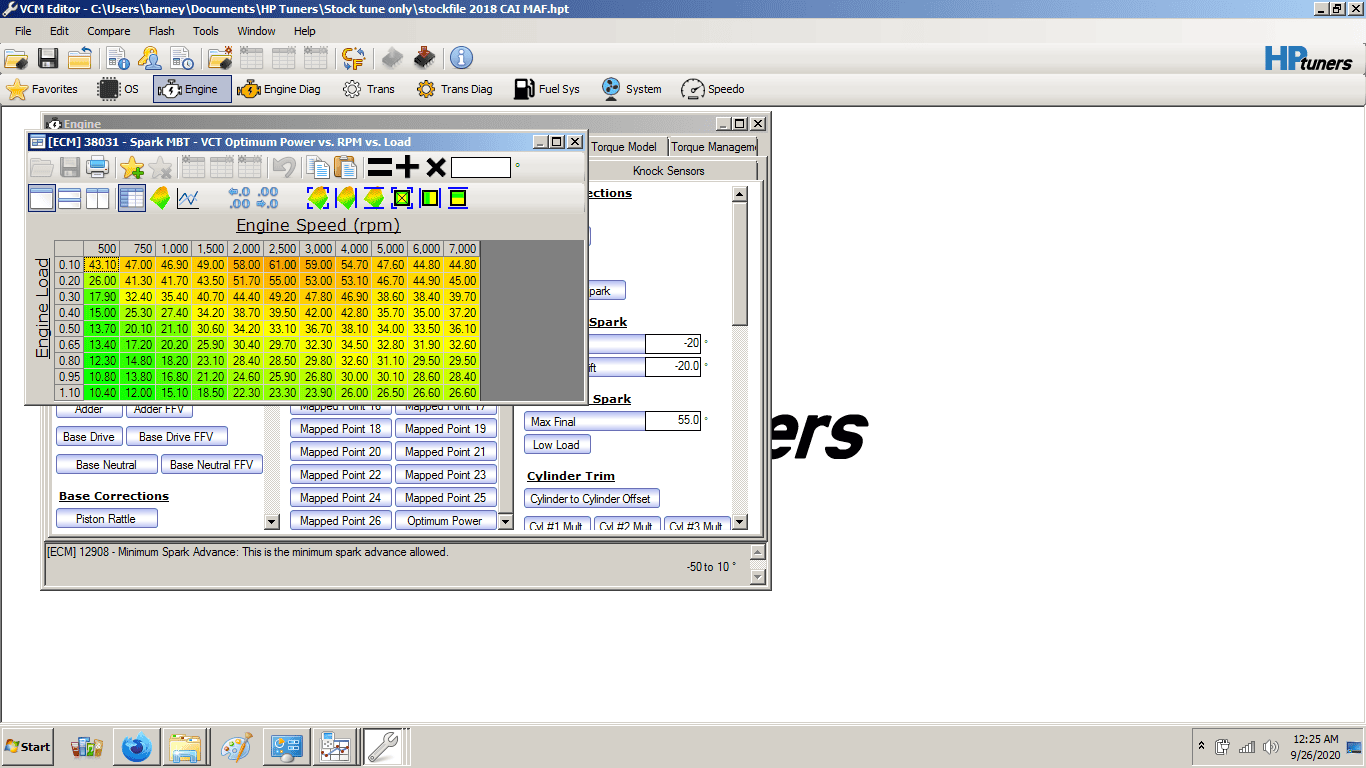Save the tune file with floppy icon
The image size is (1366, 768).
(x=48, y=58)
